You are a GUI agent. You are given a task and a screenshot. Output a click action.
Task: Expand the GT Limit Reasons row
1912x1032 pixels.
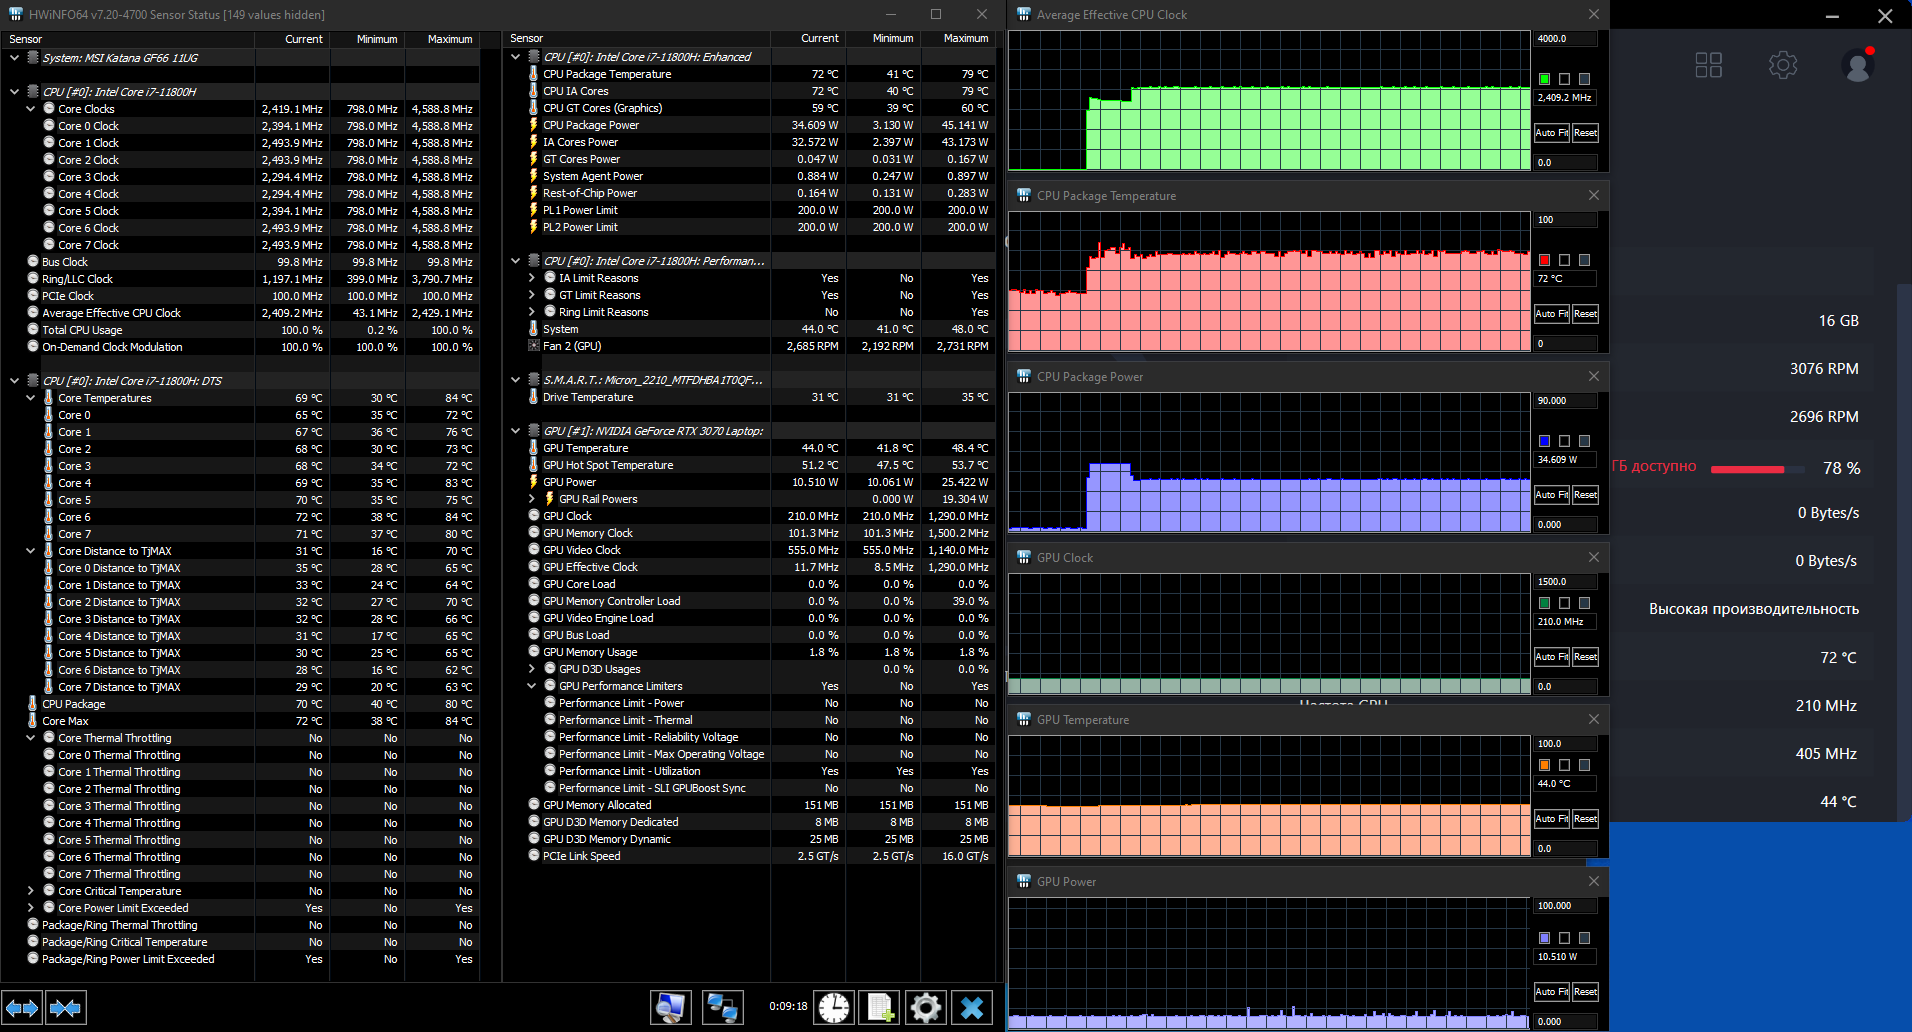pyautogui.click(x=532, y=295)
